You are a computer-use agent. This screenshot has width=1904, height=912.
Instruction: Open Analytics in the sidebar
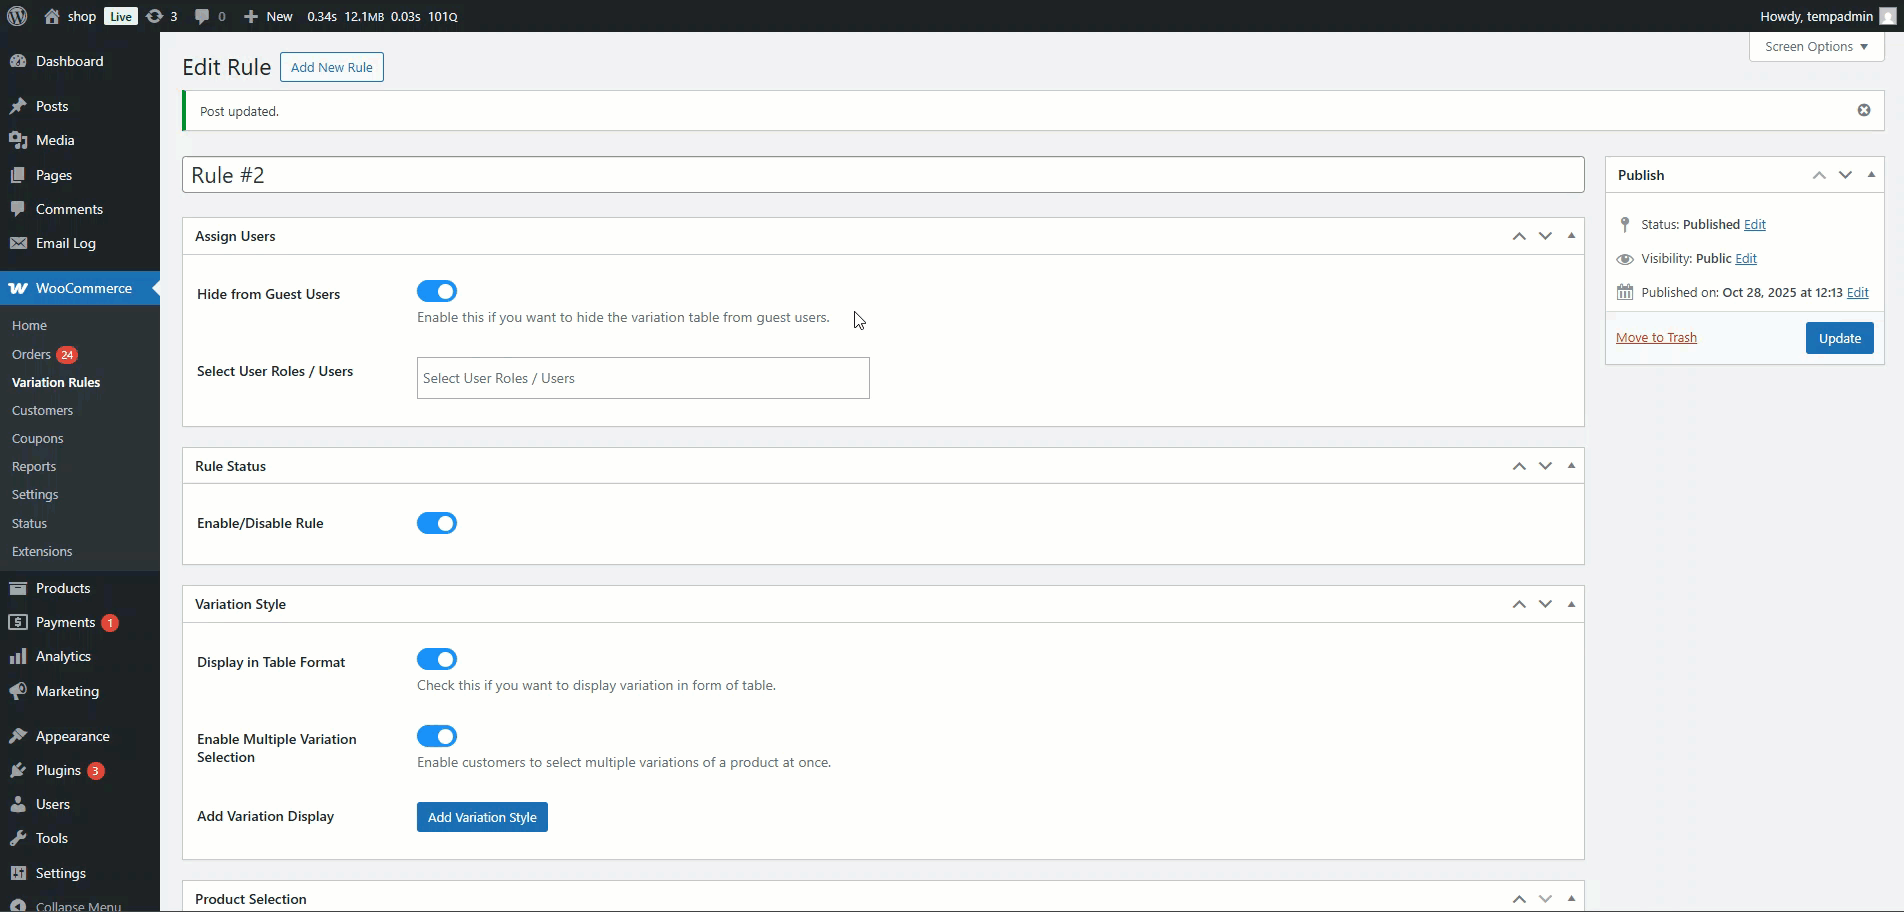[63, 656]
